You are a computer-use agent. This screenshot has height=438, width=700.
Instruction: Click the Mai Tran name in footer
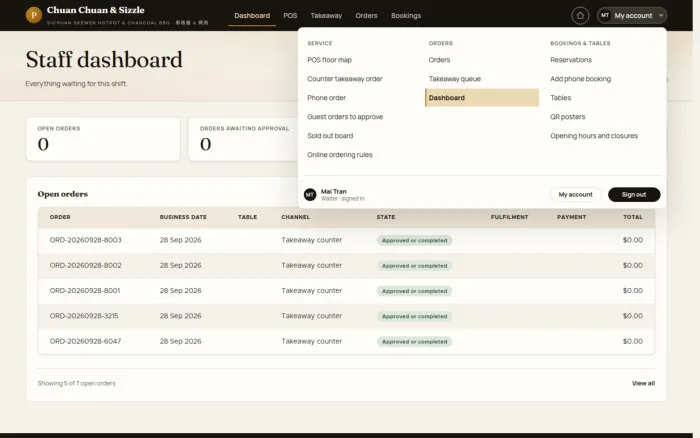pyautogui.click(x=333, y=192)
